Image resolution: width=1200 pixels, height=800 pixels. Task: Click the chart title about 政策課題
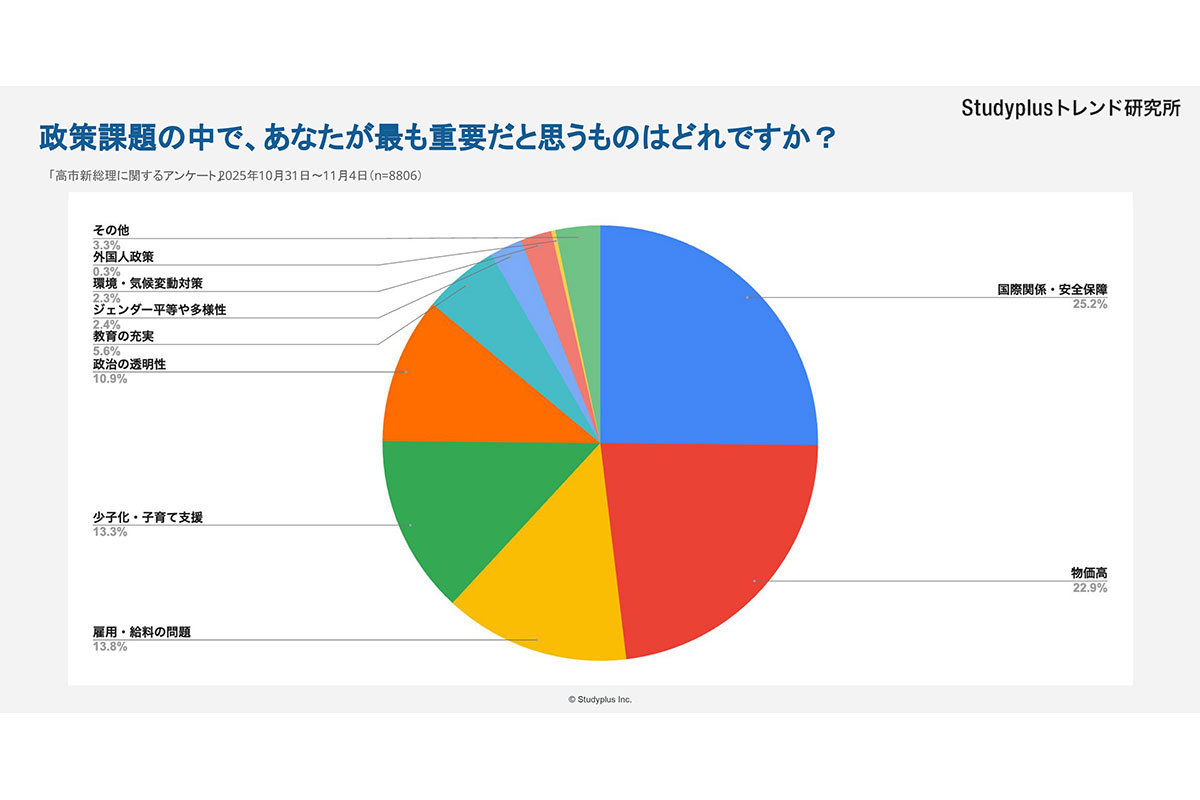[437, 137]
